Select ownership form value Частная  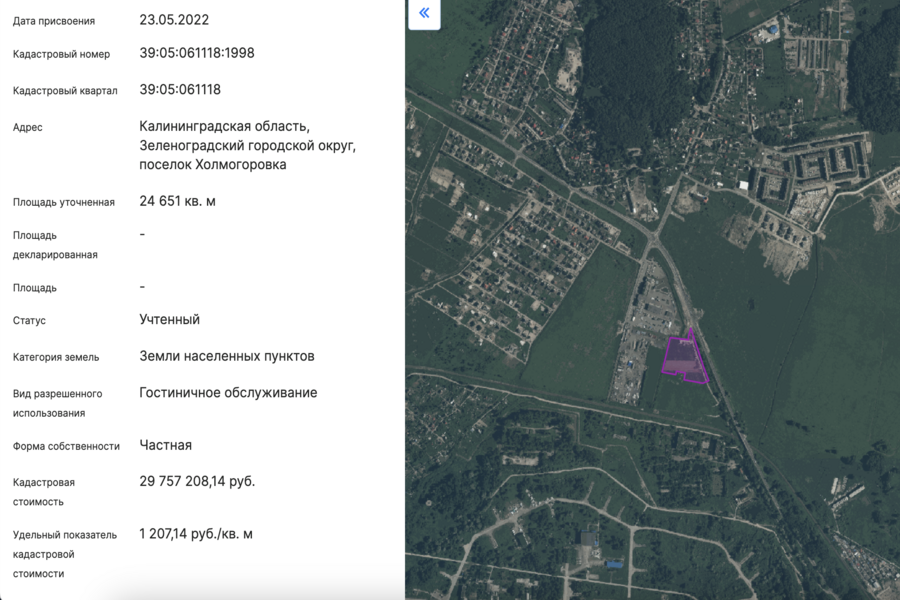(165, 445)
